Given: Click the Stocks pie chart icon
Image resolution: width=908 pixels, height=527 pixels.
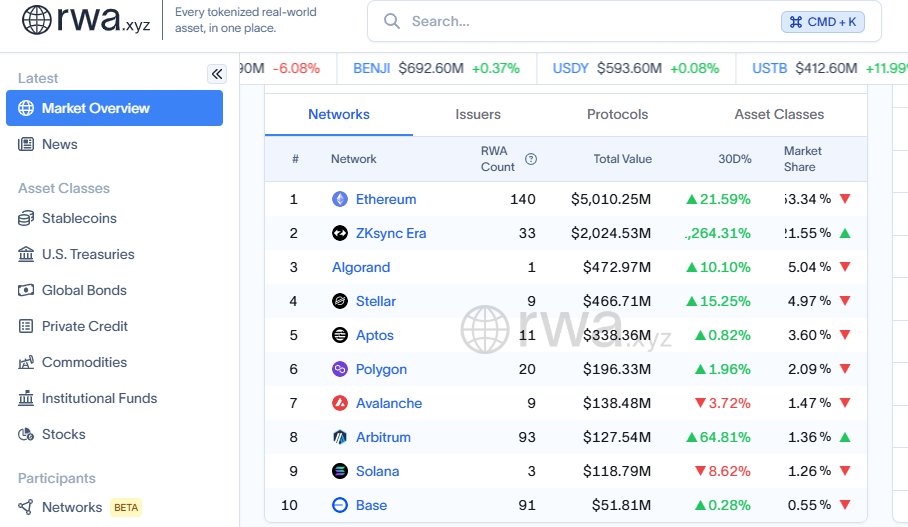Looking at the screenshot, I should pos(26,434).
